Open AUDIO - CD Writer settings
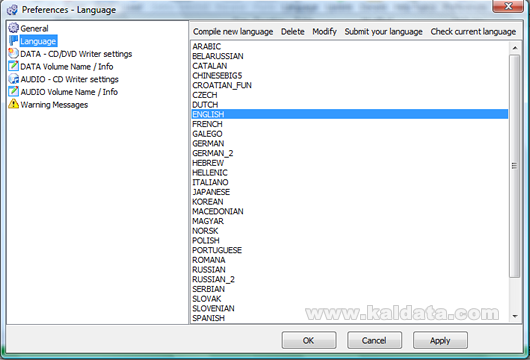The image size is (530, 360). (69, 79)
